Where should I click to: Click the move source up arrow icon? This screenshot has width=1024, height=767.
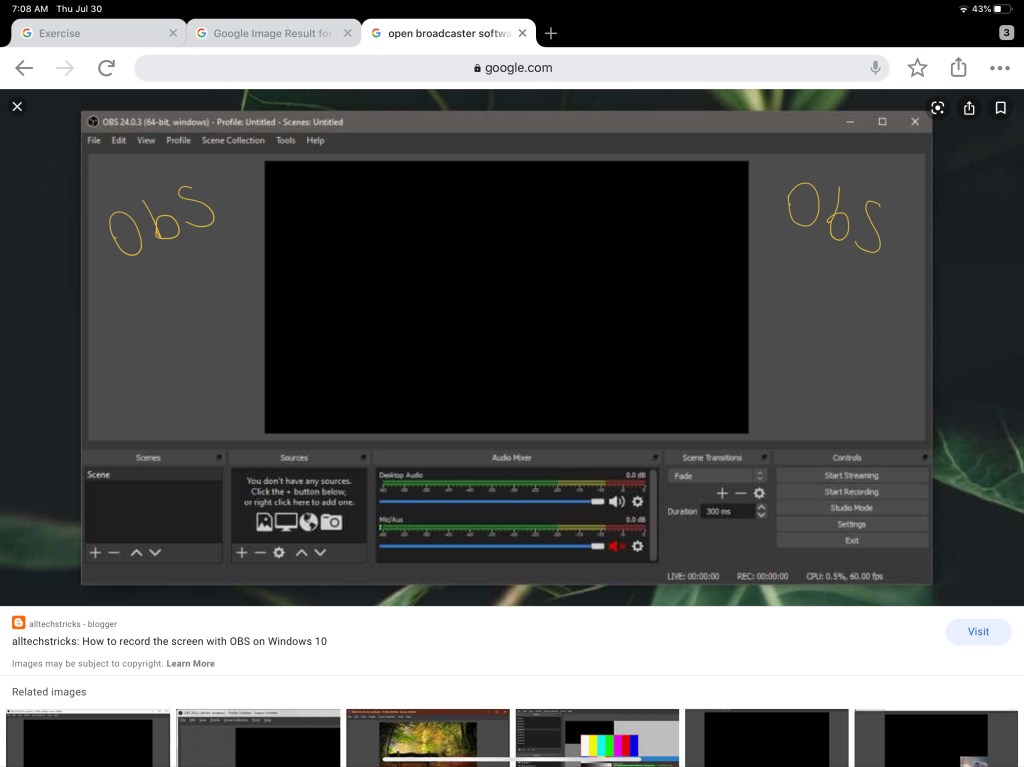pos(300,553)
